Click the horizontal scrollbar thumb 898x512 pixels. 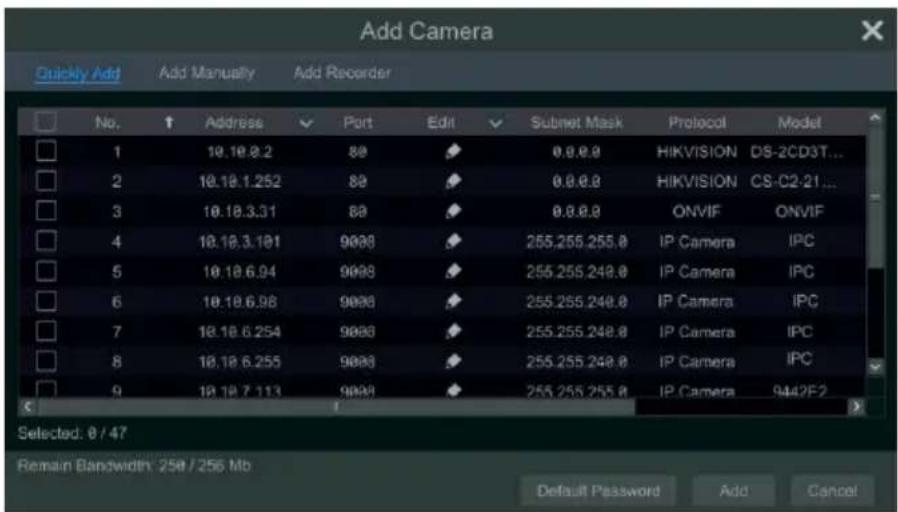click(x=336, y=406)
